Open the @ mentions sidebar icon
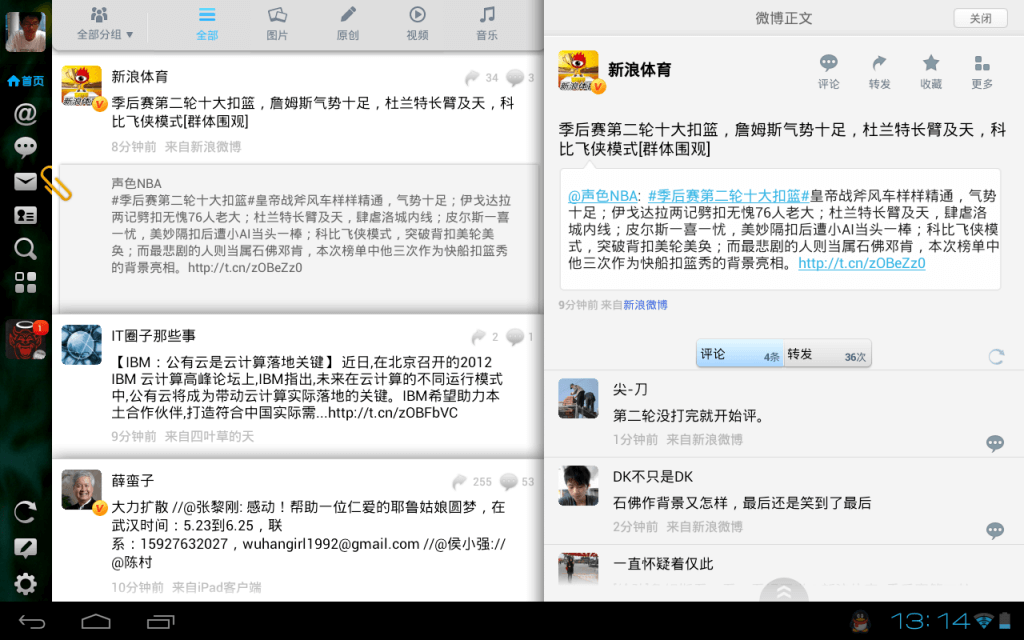The image size is (1024, 640). 25,114
